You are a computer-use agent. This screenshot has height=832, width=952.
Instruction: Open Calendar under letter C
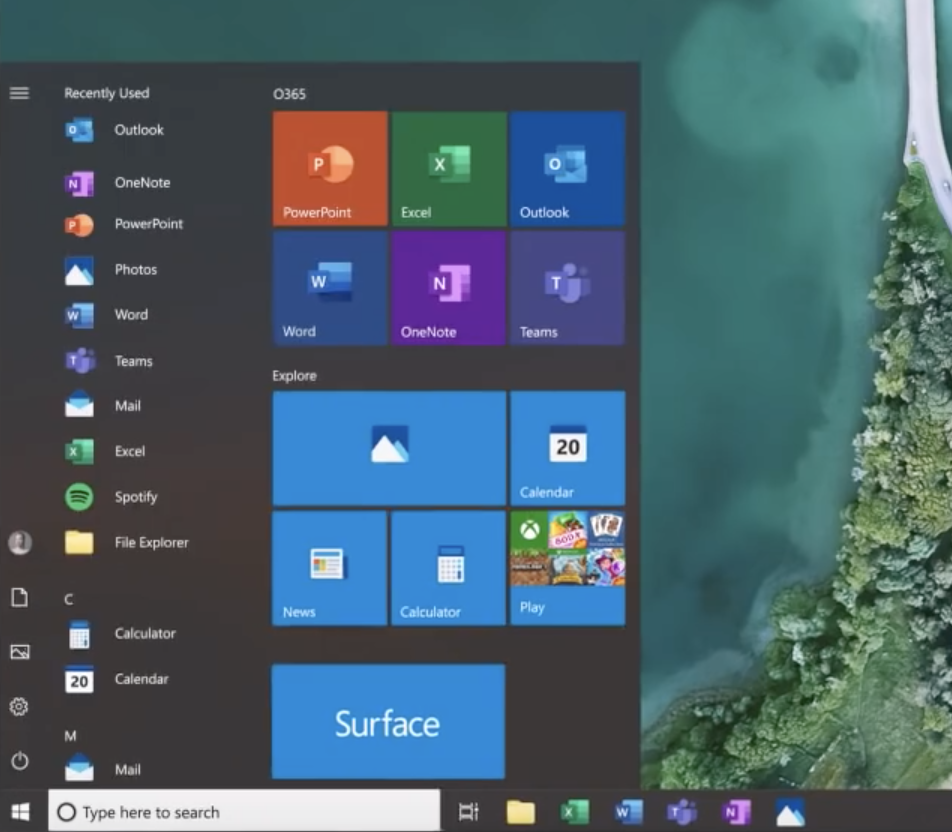[117, 680]
